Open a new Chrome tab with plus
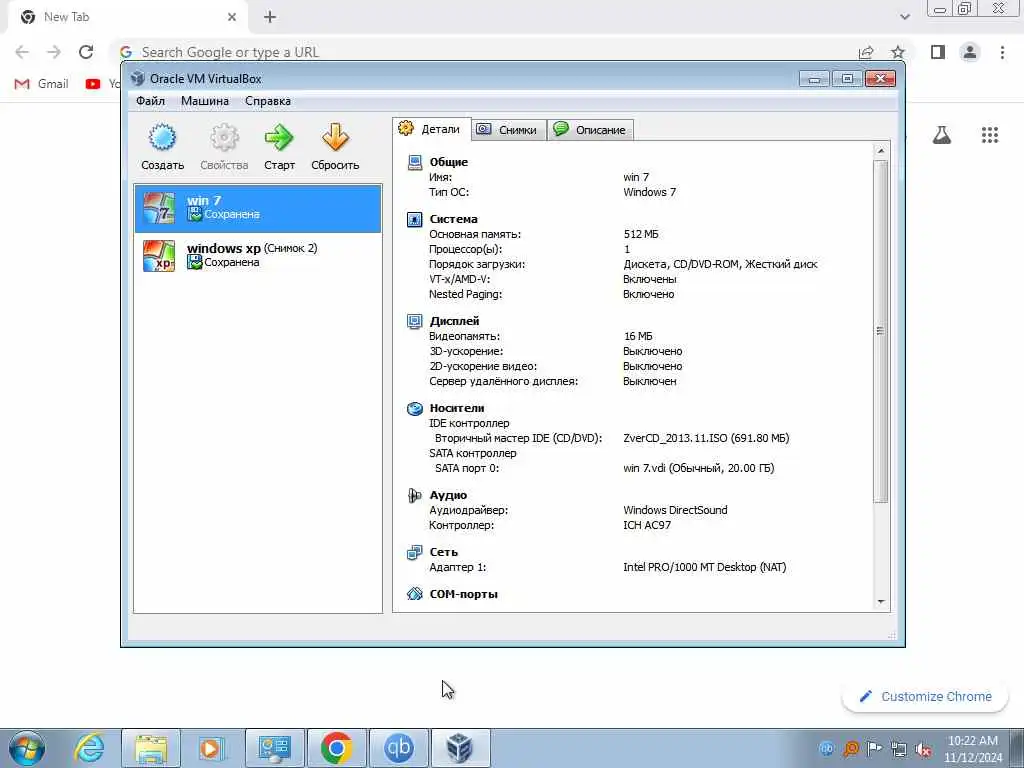Viewport: 1024px width, 768px height. (x=270, y=17)
